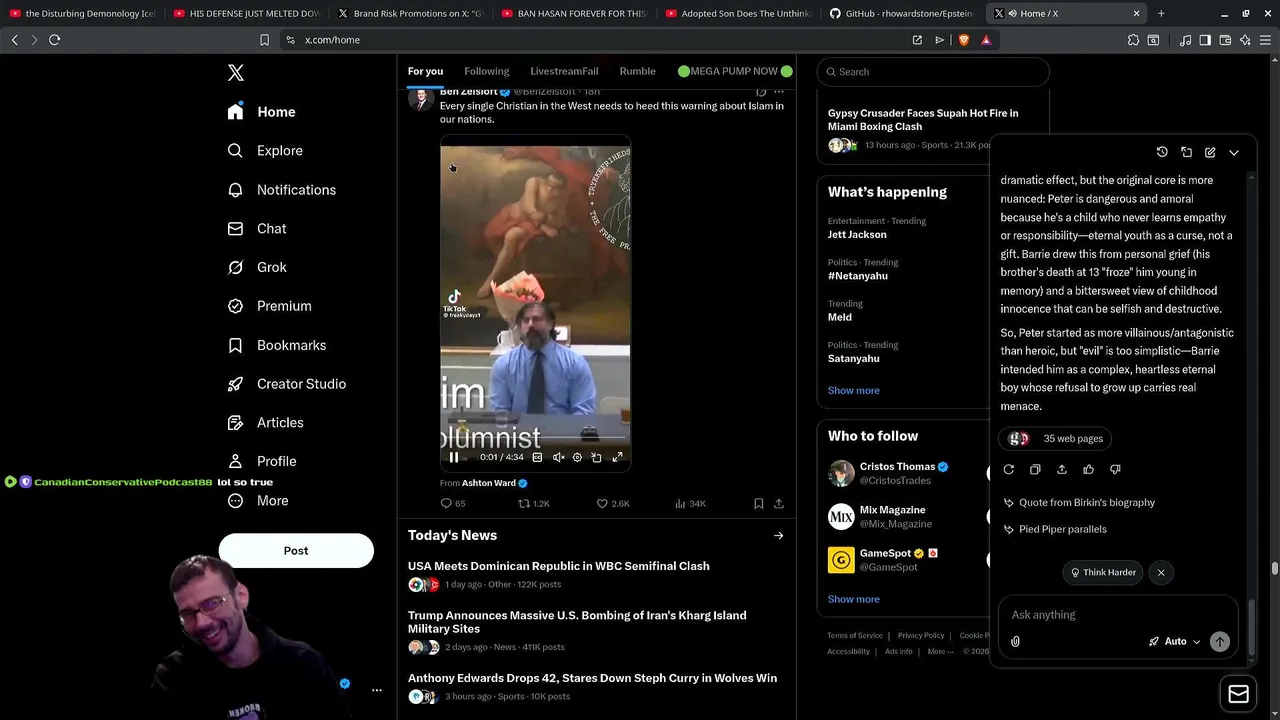
Task: Switch to the Following tab
Action: 487,71
